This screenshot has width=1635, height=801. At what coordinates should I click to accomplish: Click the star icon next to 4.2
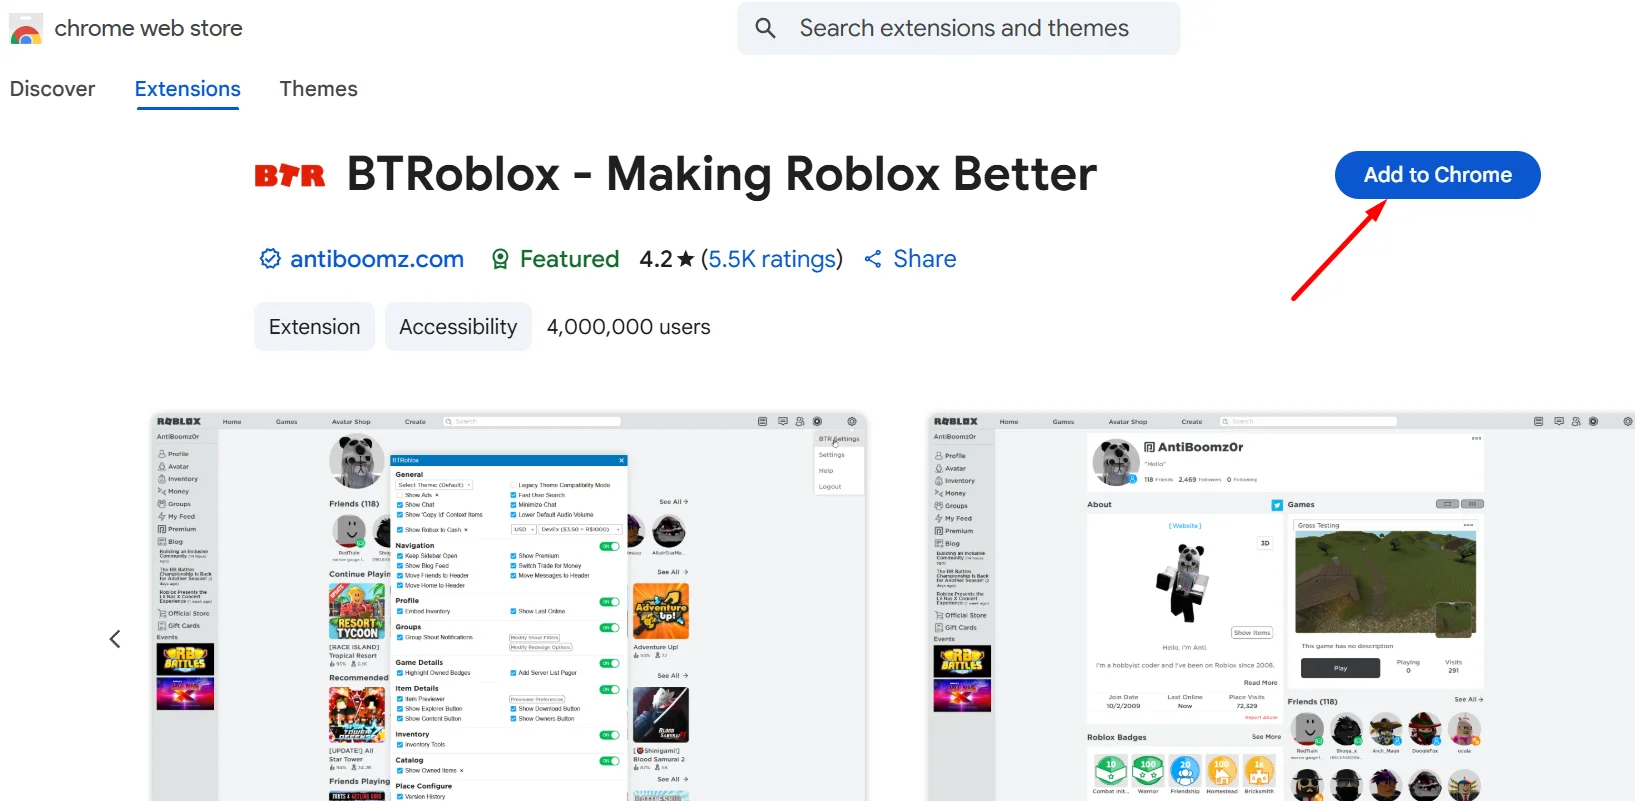coord(686,259)
